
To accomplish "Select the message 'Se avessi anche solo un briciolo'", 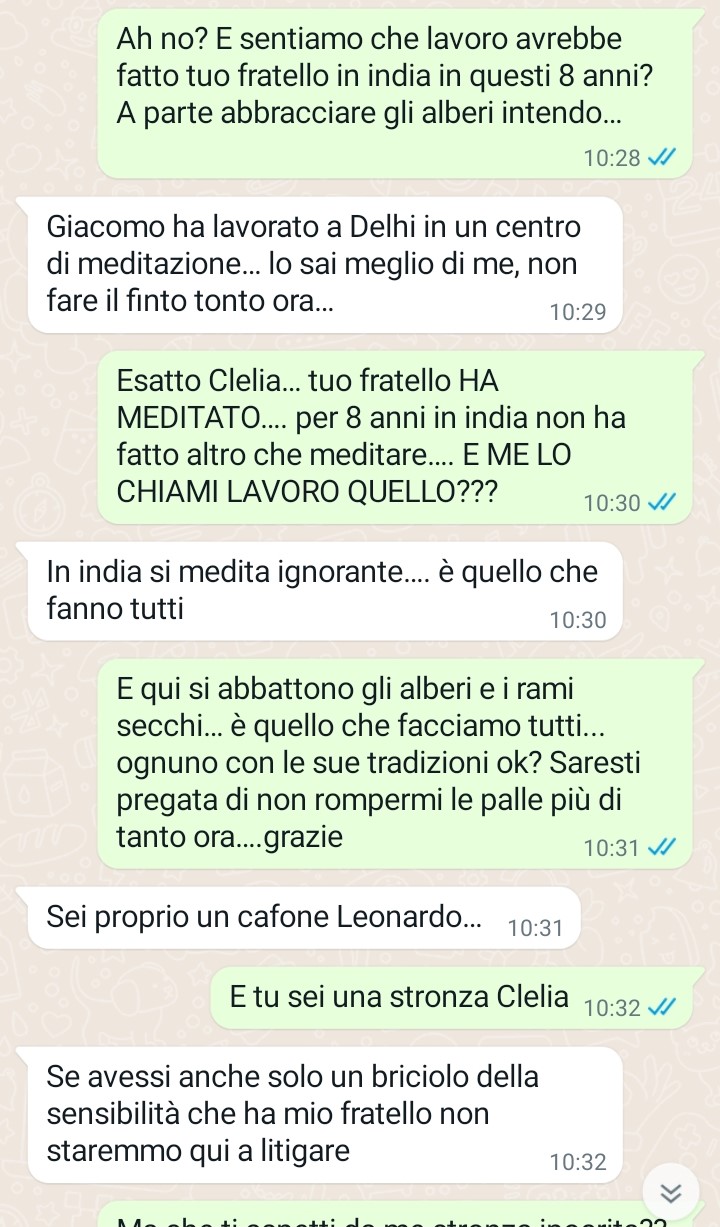I will point(325,1115).
